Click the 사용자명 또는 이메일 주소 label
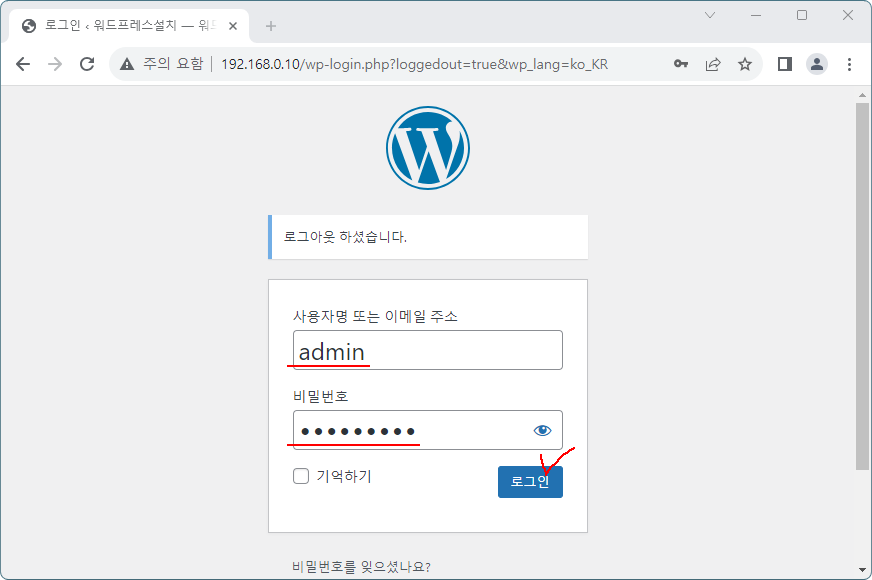Viewport: 872px width, 580px height. [x=375, y=316]
